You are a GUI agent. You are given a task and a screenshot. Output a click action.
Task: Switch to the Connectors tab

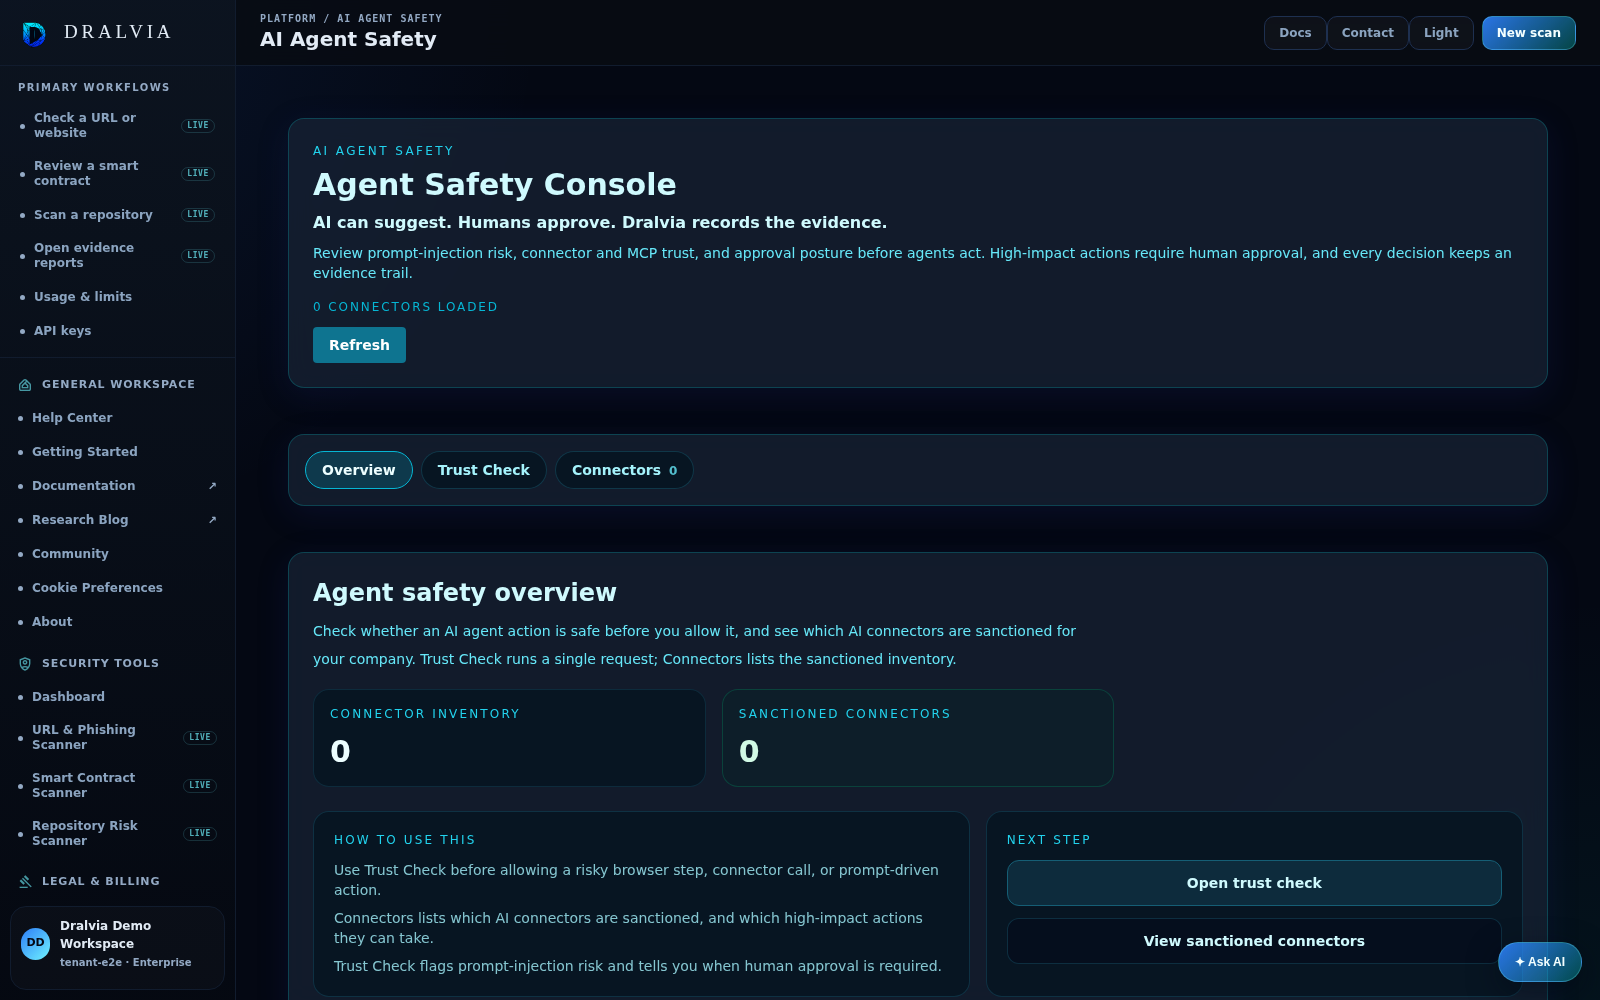coord(624,470)
